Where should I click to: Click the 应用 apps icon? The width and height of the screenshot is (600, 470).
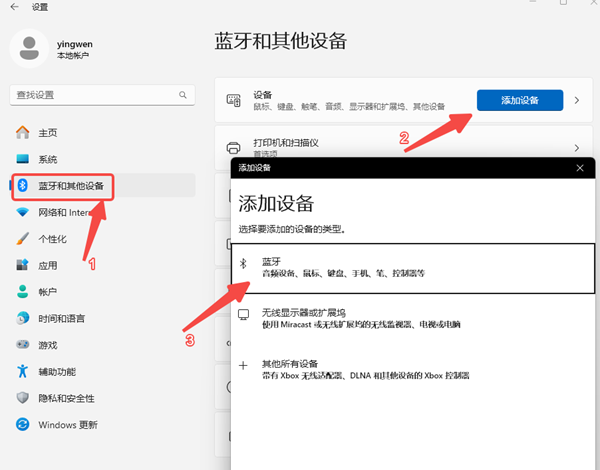tap(22, 265)
